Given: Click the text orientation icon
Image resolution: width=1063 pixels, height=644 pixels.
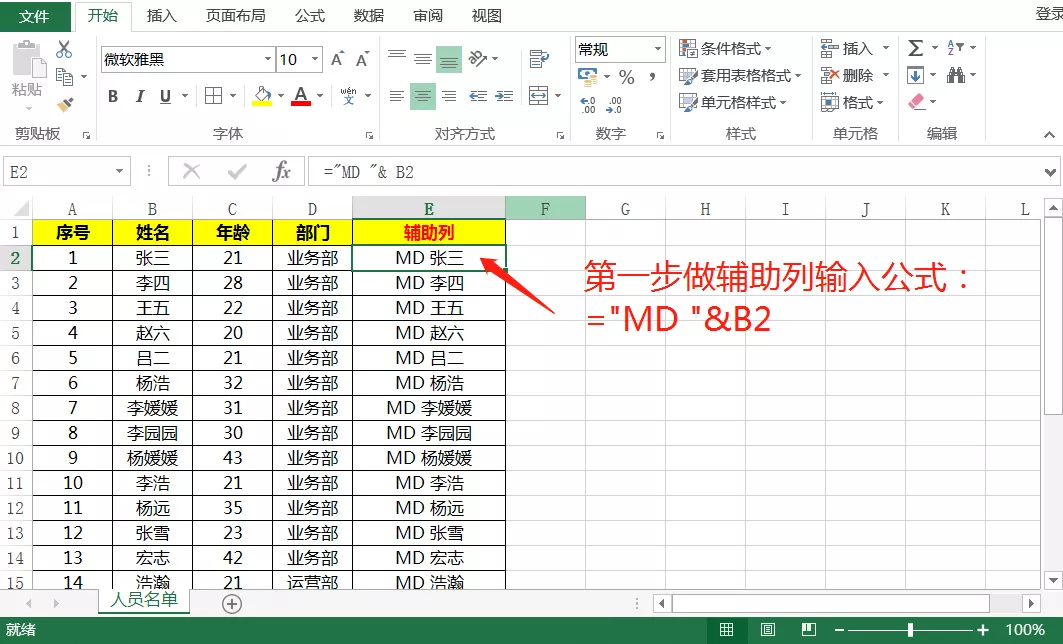Looking at the screenshot, I should [x=479, y=59].
